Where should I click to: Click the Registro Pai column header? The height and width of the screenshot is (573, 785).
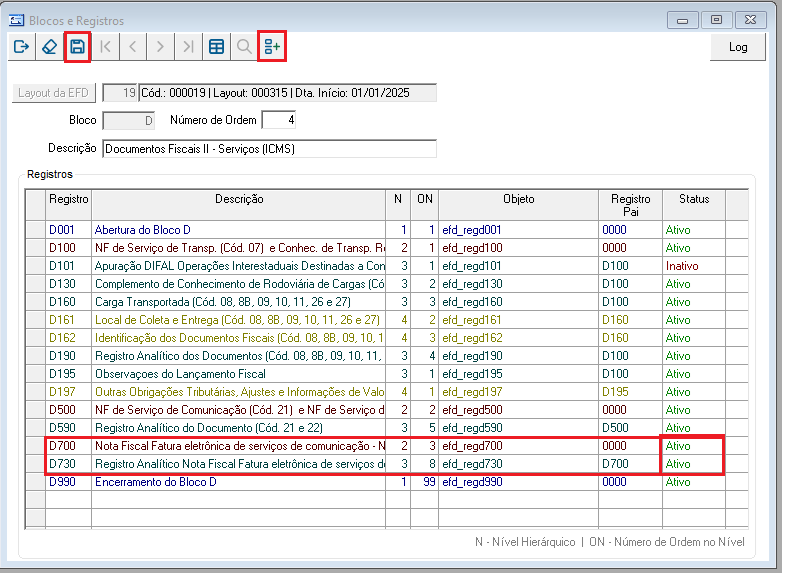631,205
